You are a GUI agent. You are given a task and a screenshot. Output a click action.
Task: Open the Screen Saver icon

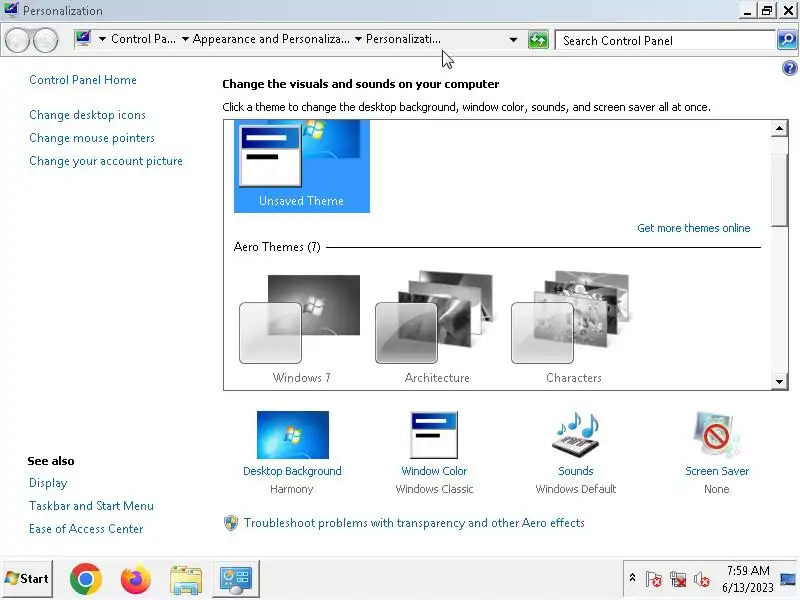pyautogui.click(x=716, y=435)
